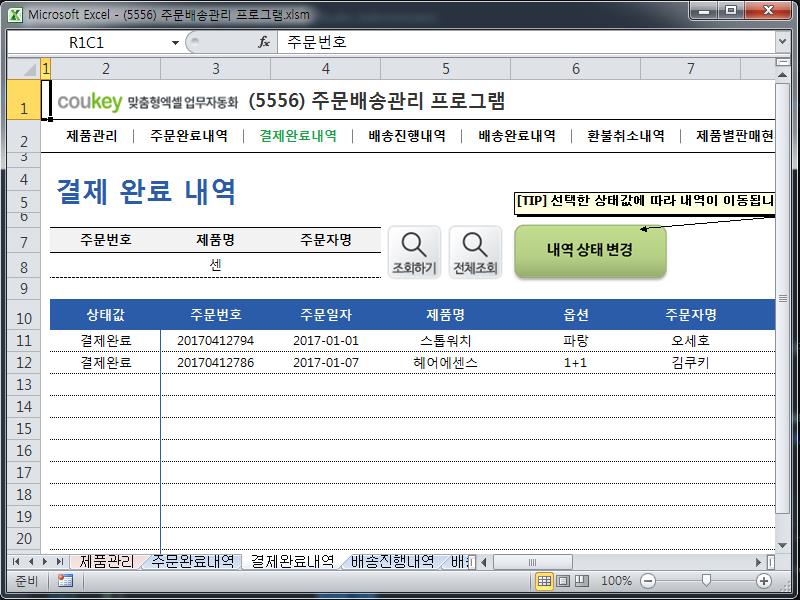
Task: Select the 제품관리 sheet tab
Action: point(107,562)
